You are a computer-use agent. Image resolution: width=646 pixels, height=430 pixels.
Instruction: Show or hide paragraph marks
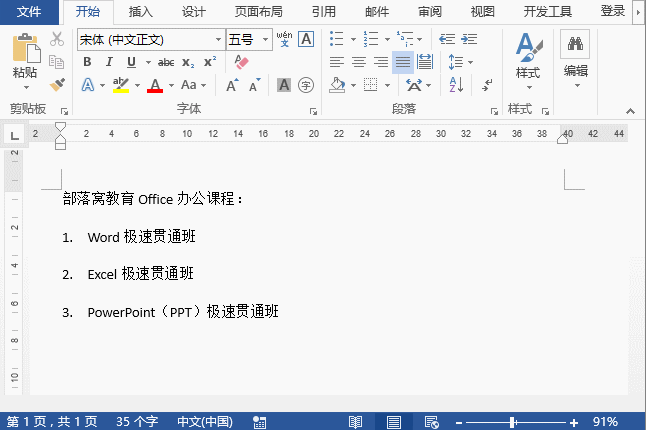click(487, 85)
